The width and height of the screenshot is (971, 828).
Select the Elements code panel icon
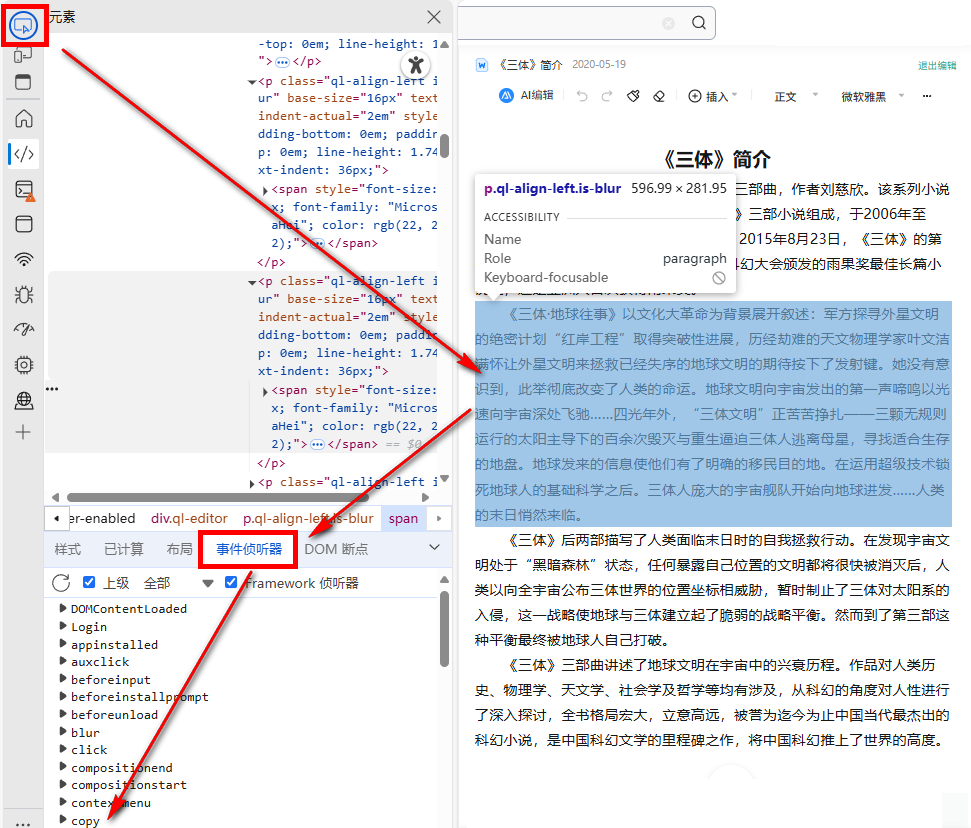pos(24,154)
